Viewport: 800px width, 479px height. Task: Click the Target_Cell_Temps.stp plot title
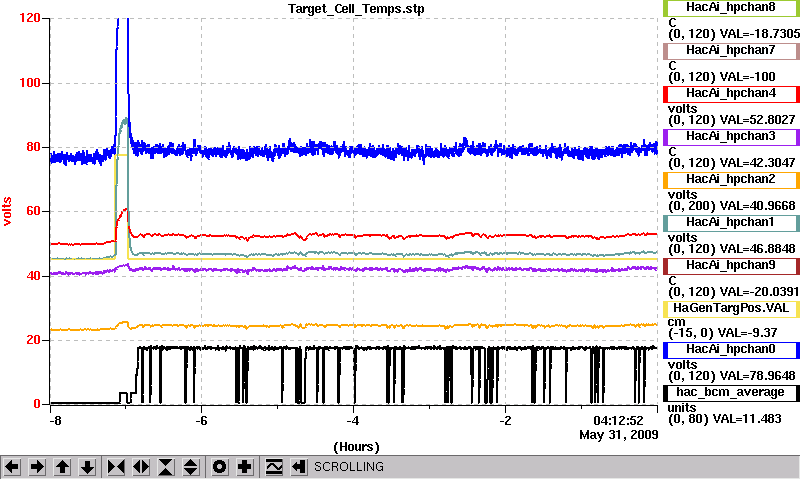coord(356,9)
